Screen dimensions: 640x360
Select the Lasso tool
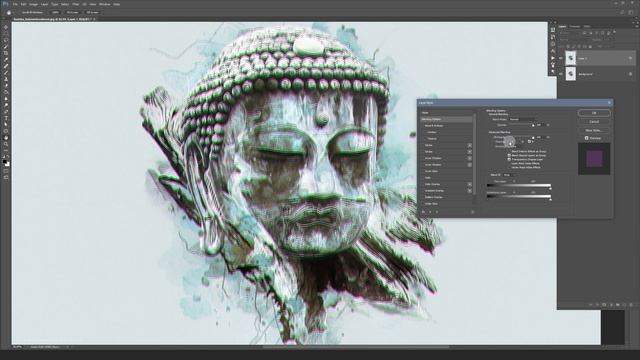(6, 39)
